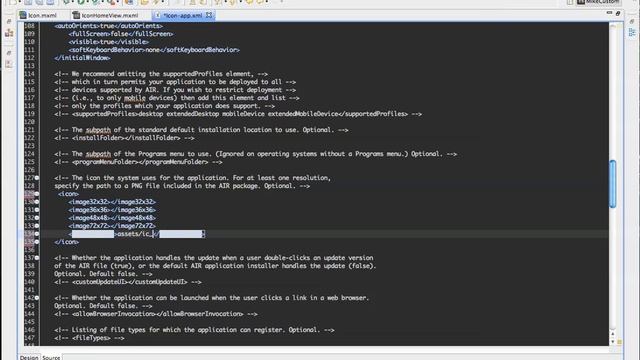Open the outline view icon in right sidebar
The width and height of the screenshot is (640, 360).
632,33
